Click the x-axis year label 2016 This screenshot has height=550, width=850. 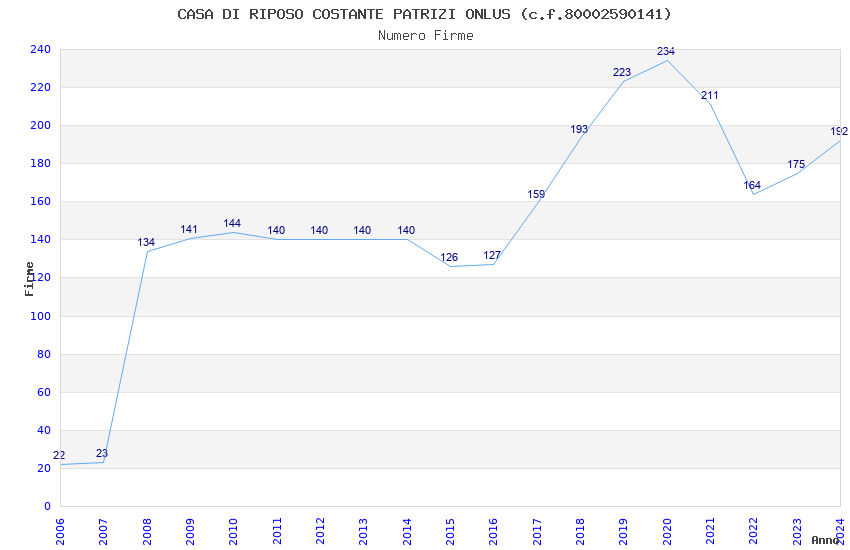click(494, 532)
